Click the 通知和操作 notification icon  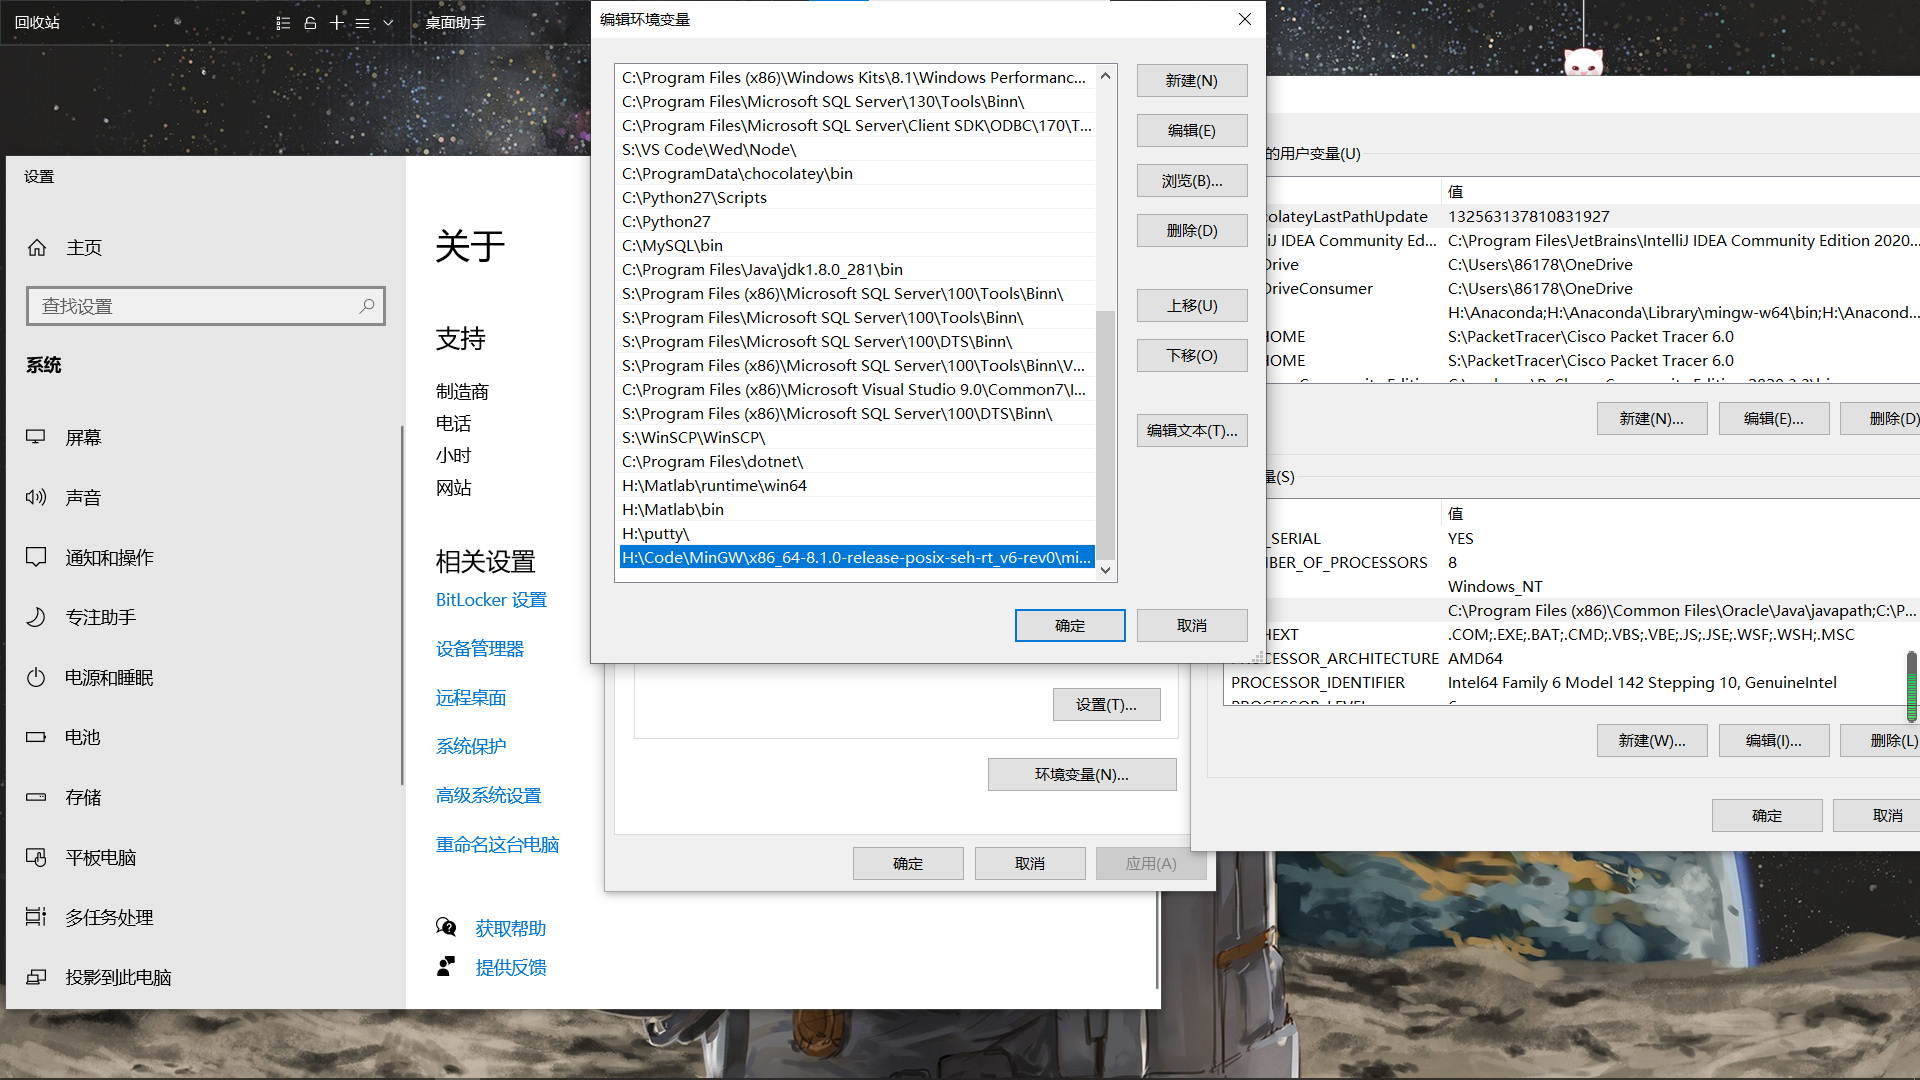click(x=36, y=557)
